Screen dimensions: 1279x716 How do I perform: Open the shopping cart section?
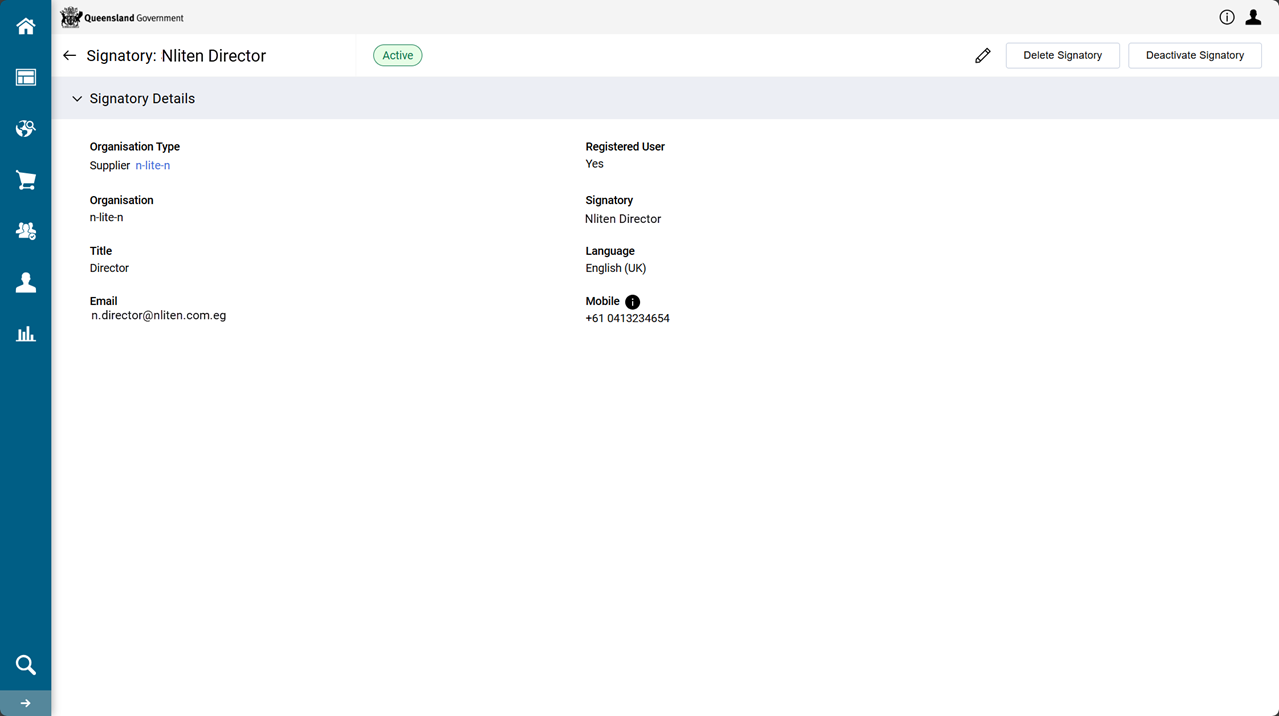pos(26,180)
